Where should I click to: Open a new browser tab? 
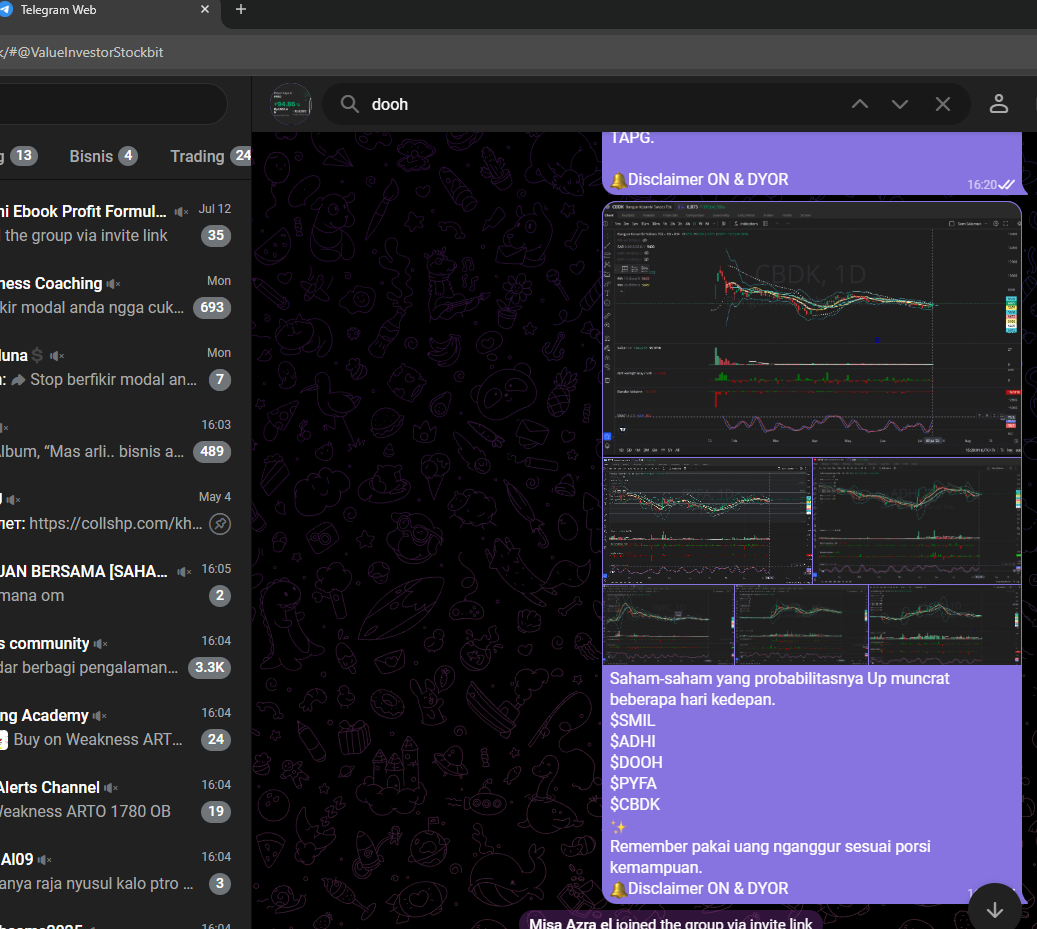point(240,10)
